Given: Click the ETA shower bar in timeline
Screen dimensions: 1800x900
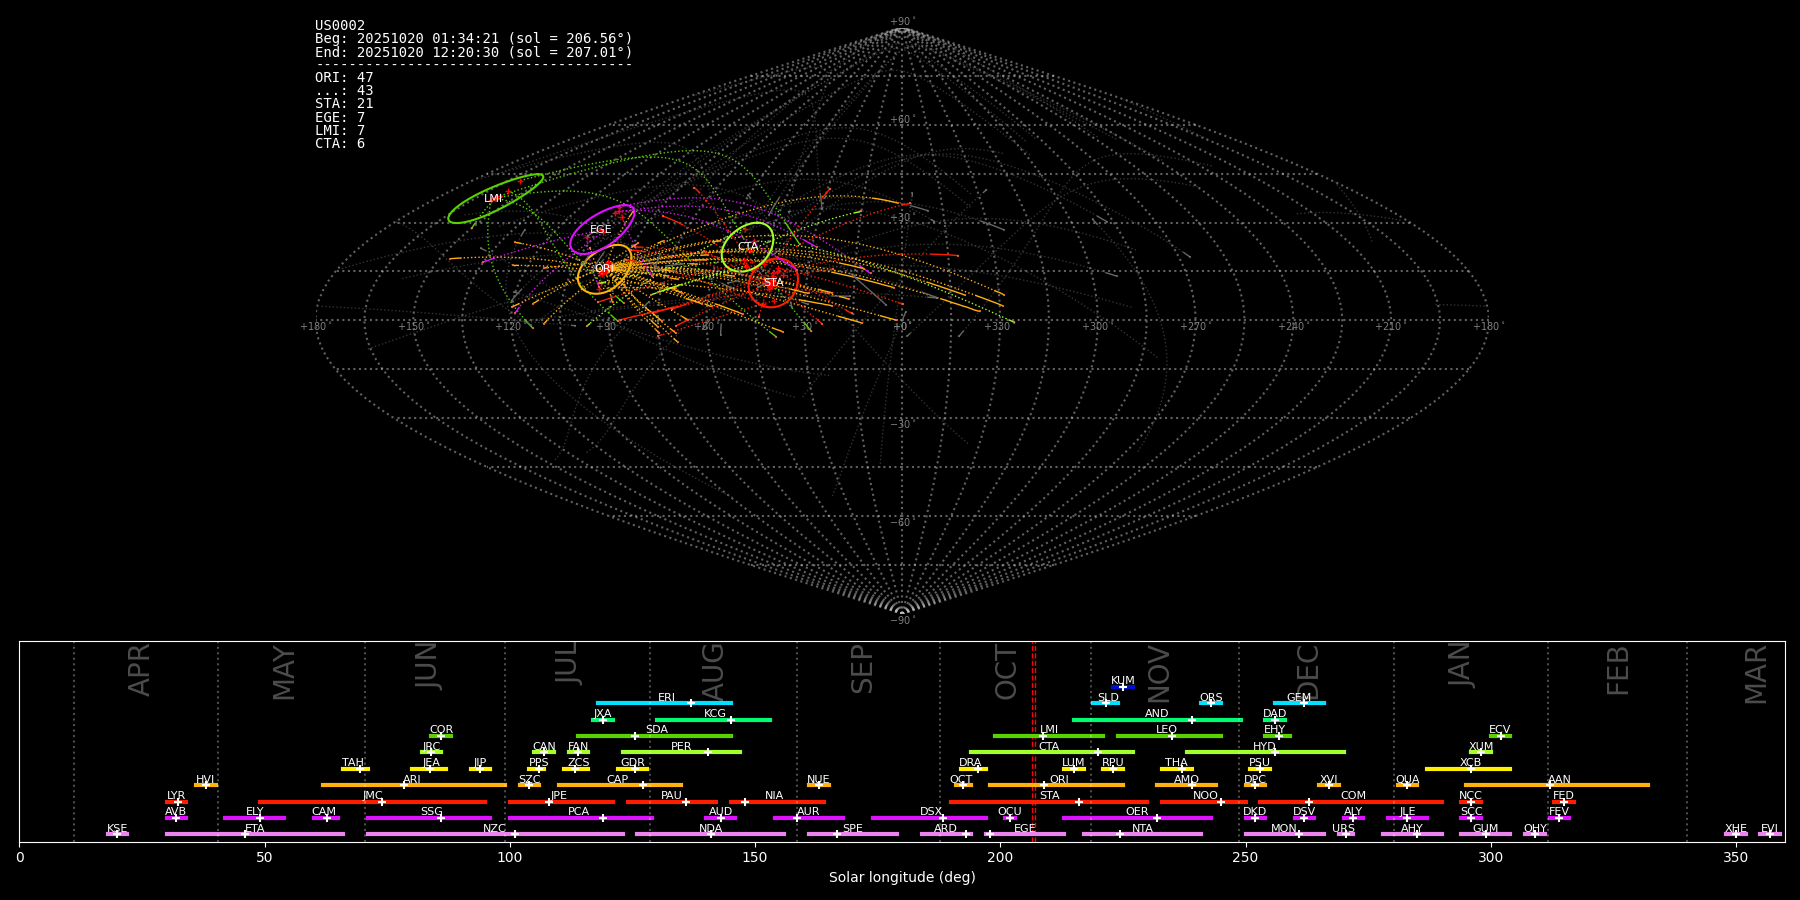Looking at the screenshot, I should click(255, 834).
